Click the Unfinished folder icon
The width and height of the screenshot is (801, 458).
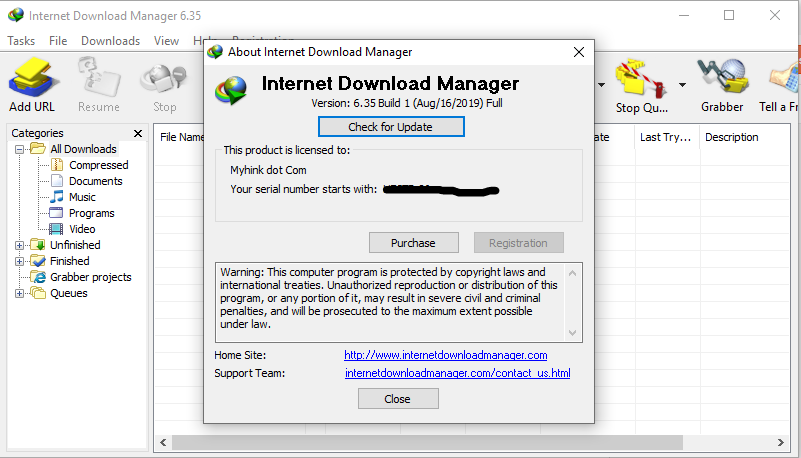[x=38, y=245]
